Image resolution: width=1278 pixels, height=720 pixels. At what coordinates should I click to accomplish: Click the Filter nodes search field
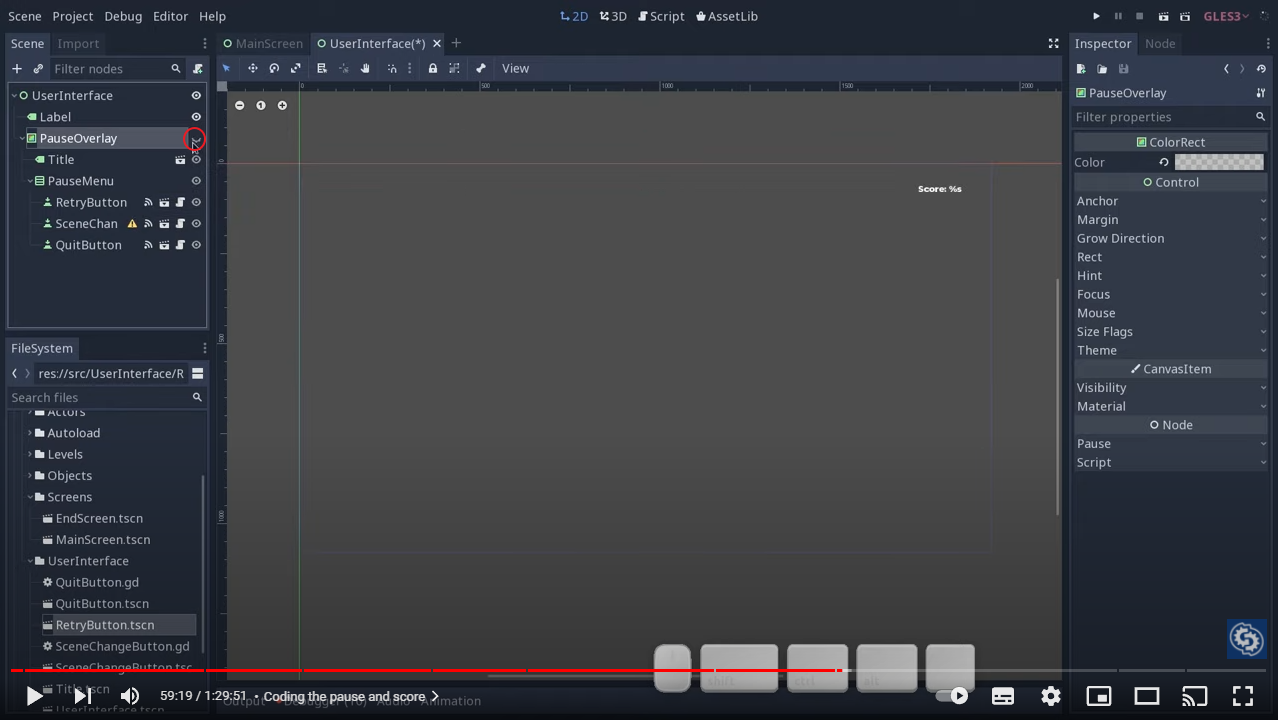pyautogui.click(x=116, y=69)
